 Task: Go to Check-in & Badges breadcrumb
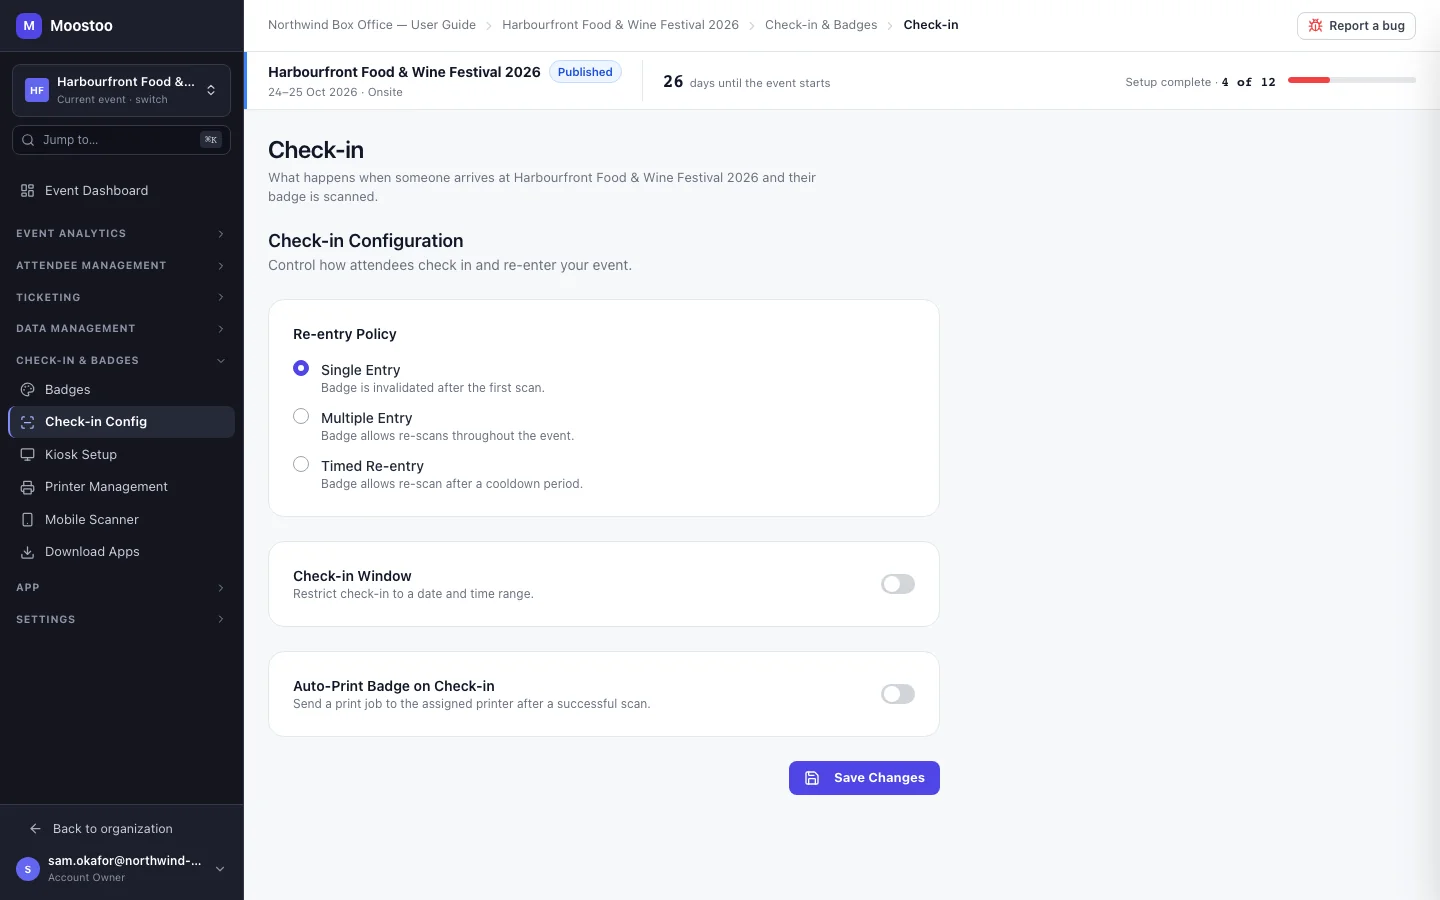[x=821, y=25]
